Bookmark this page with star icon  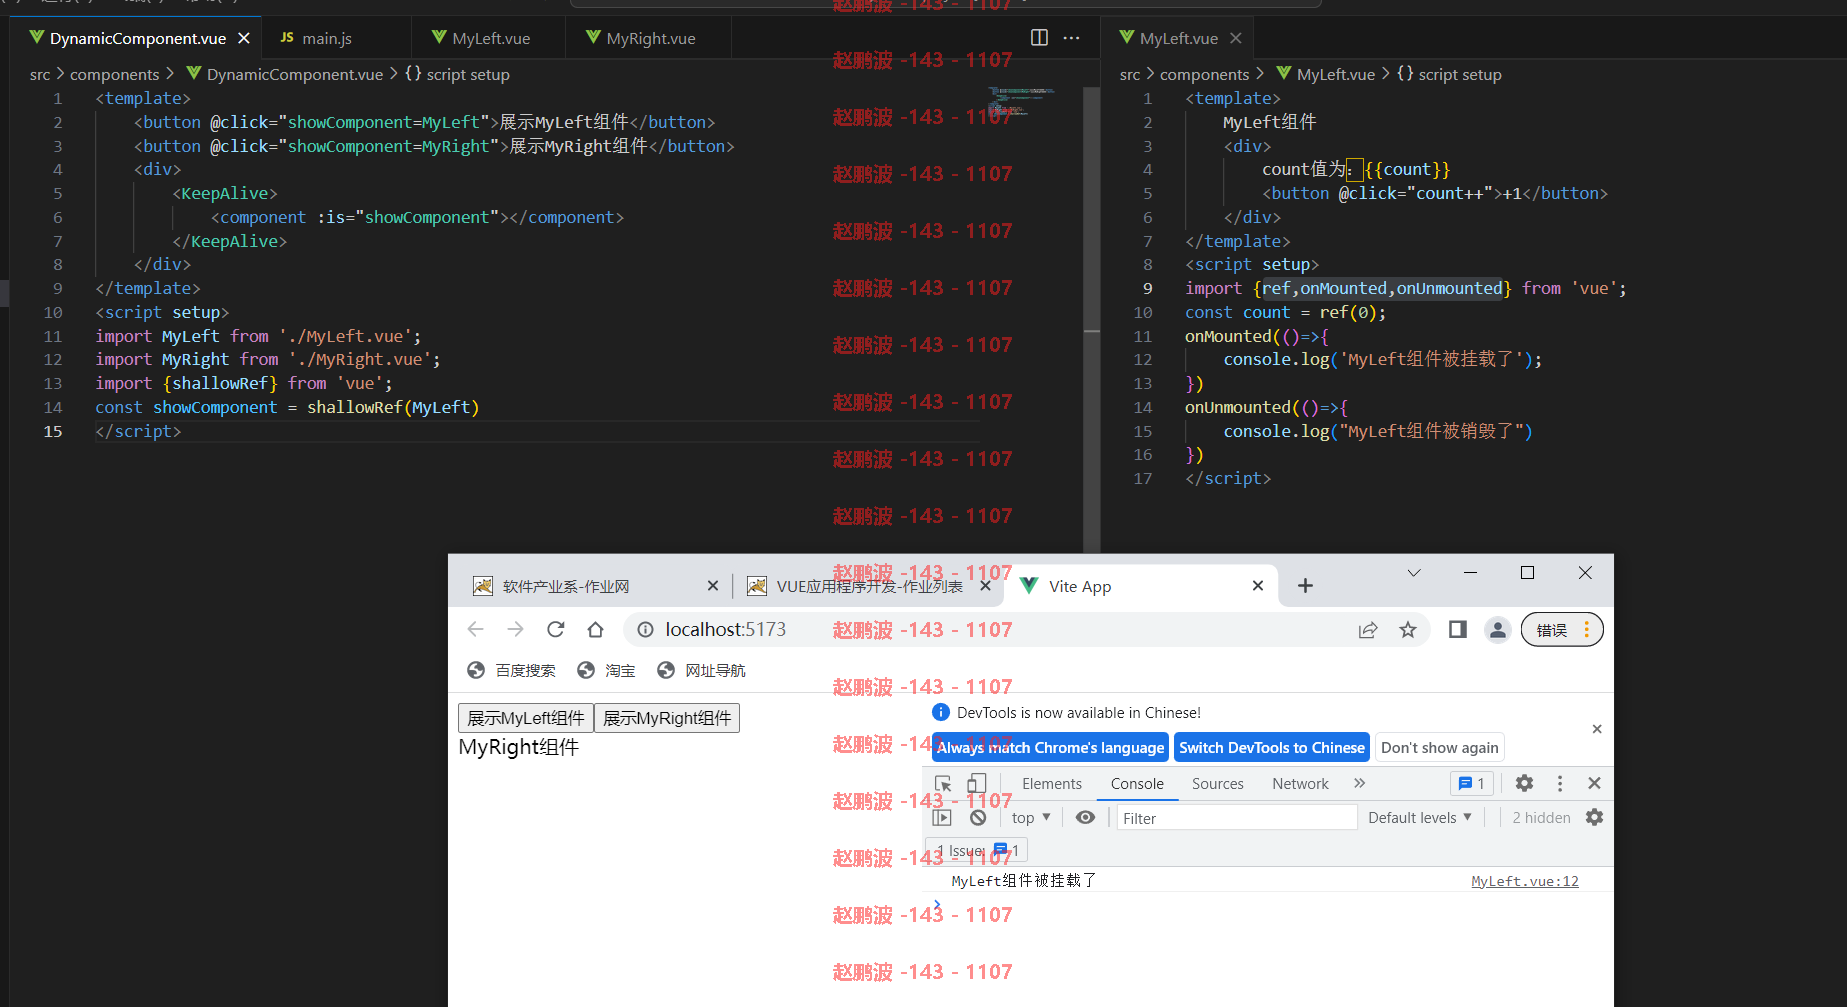(1408, 629)
